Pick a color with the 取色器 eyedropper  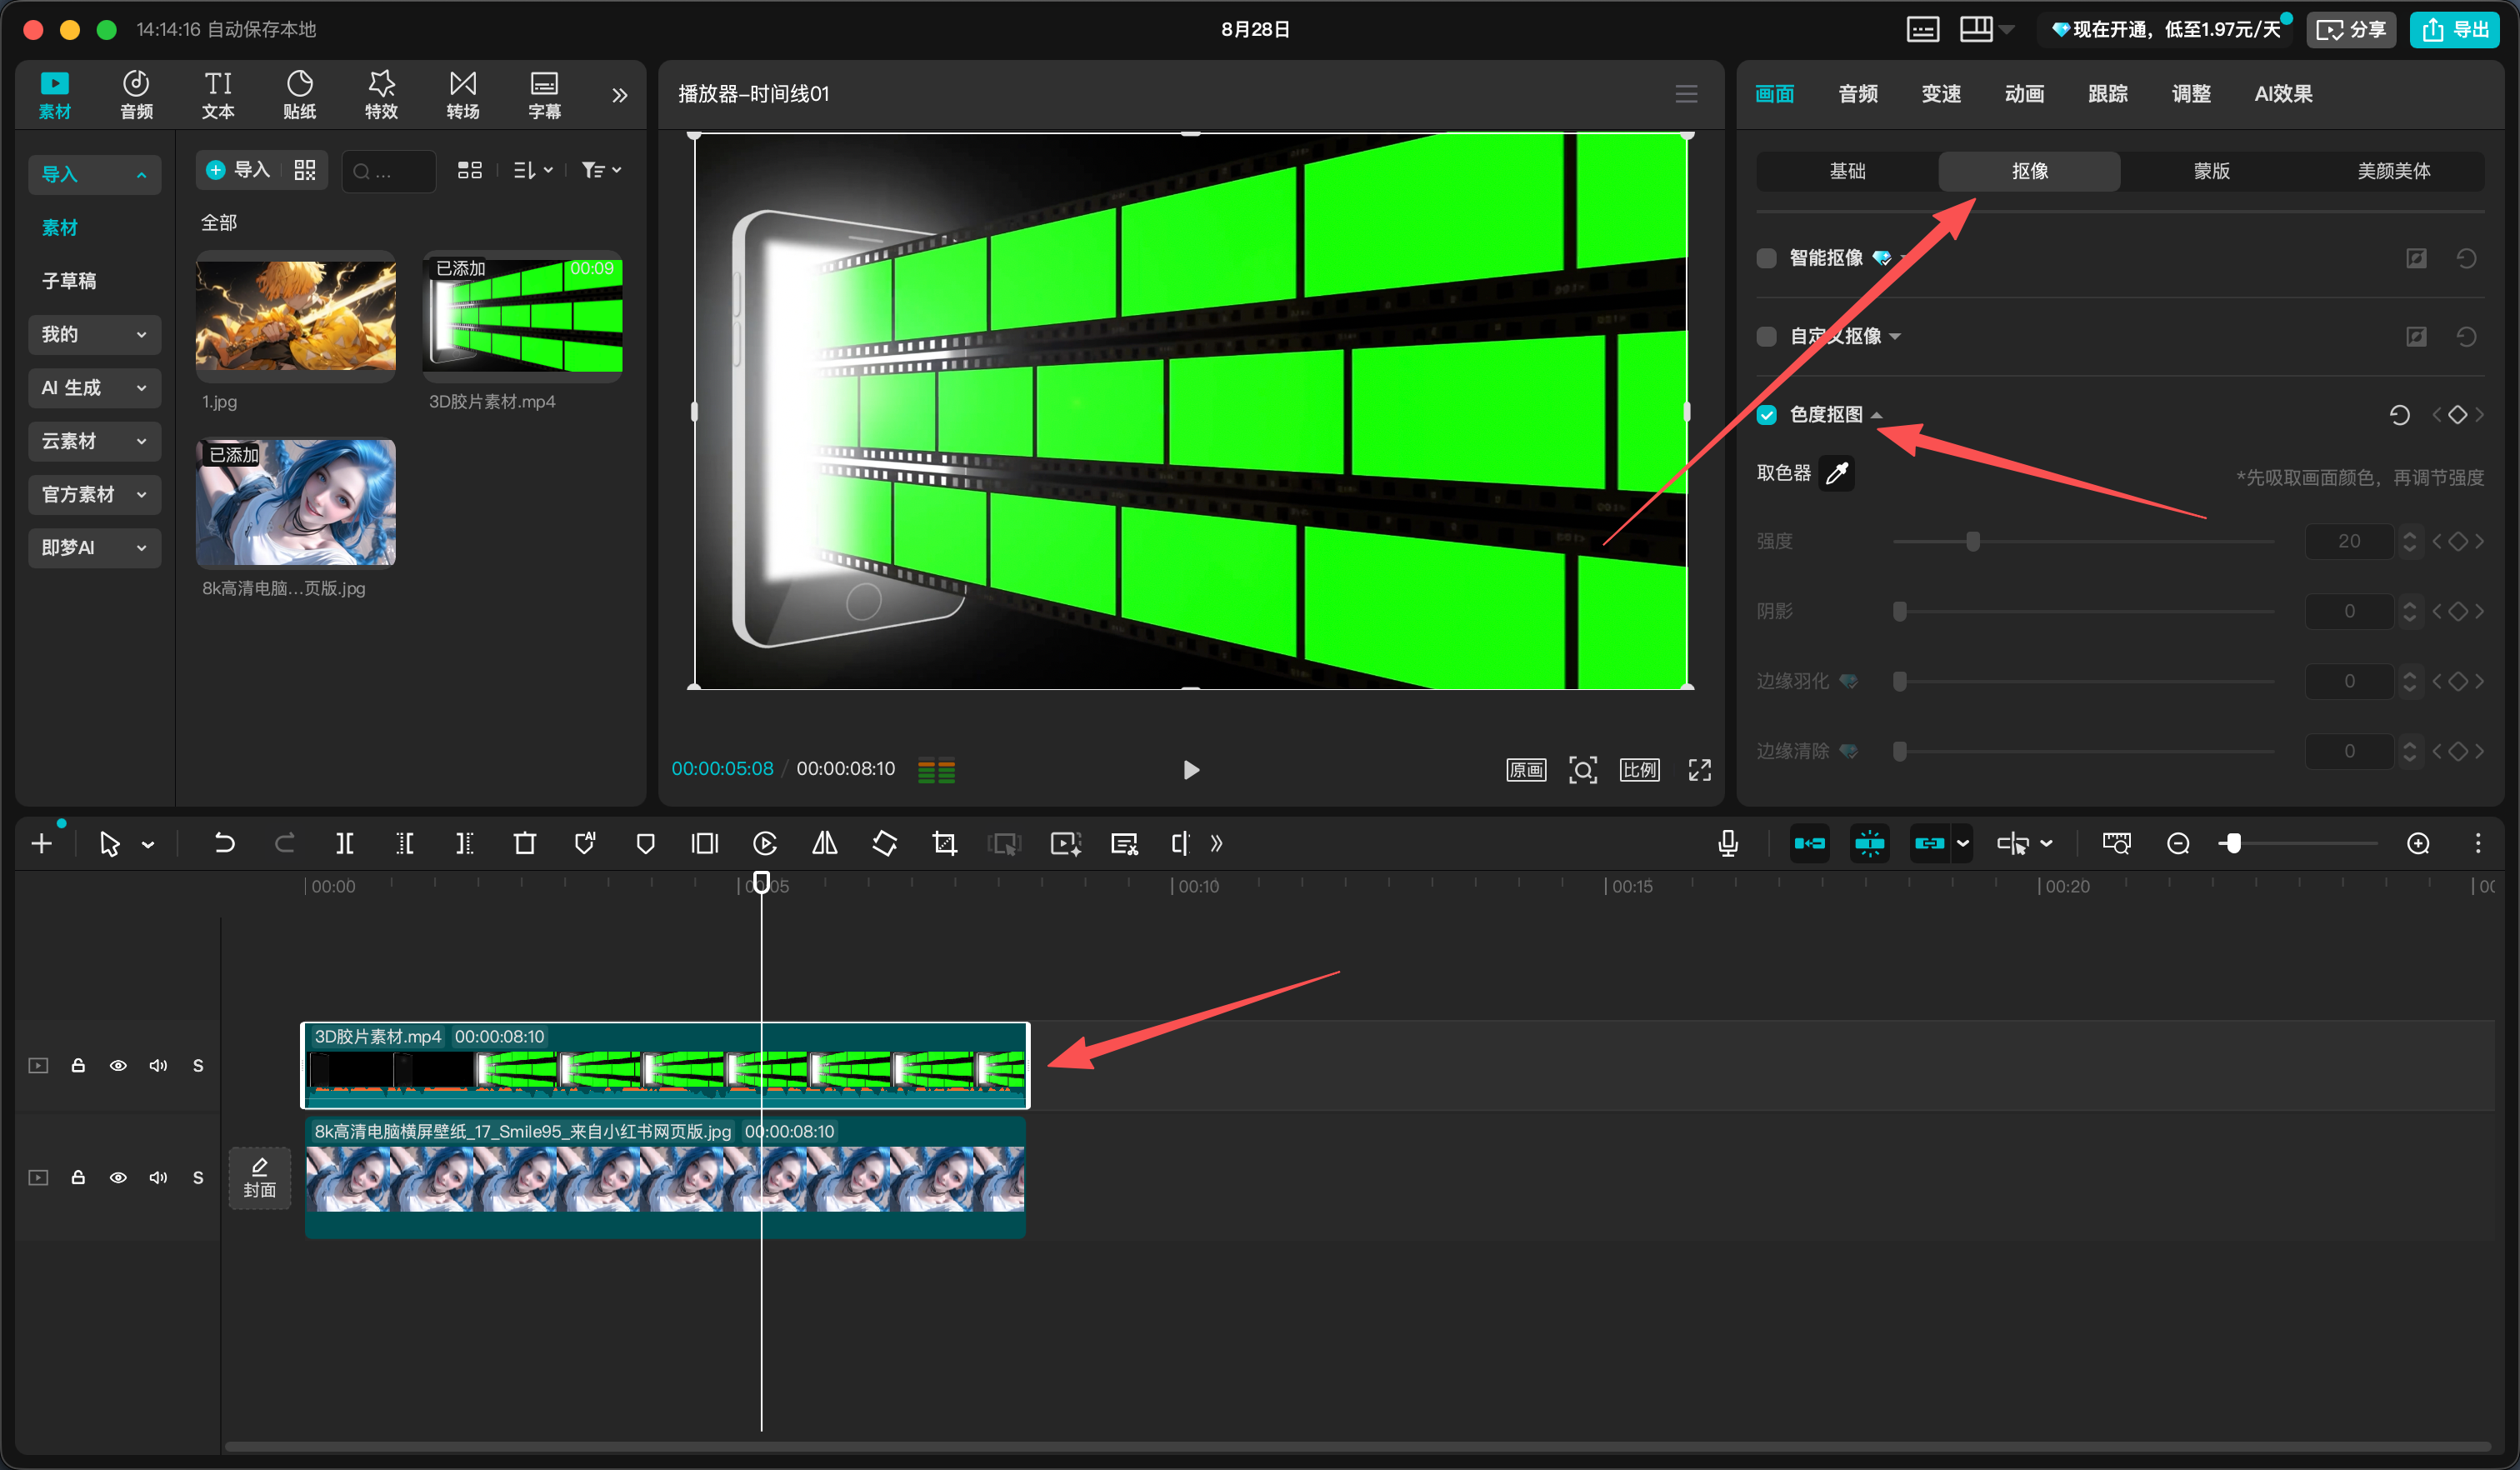tap(1836, 473)
